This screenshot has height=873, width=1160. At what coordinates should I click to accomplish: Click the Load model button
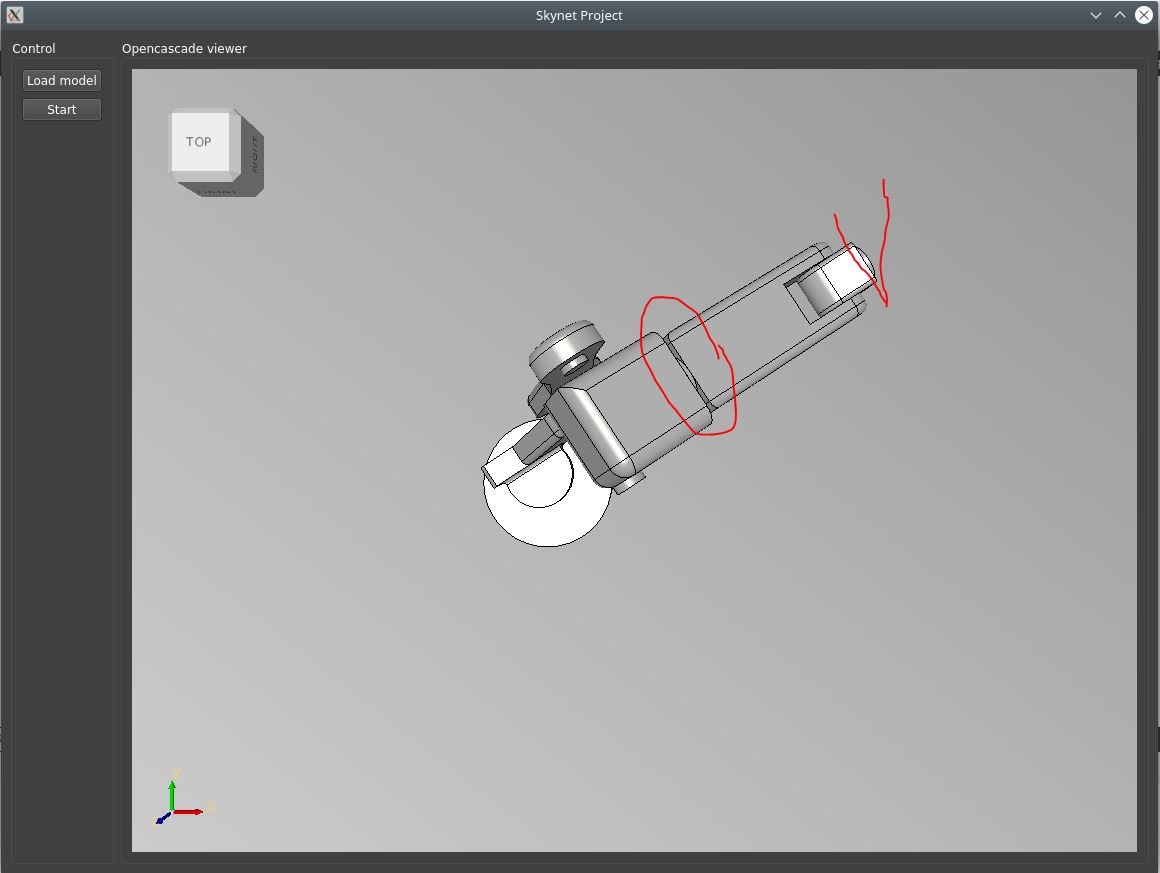(x=61, y=80)
